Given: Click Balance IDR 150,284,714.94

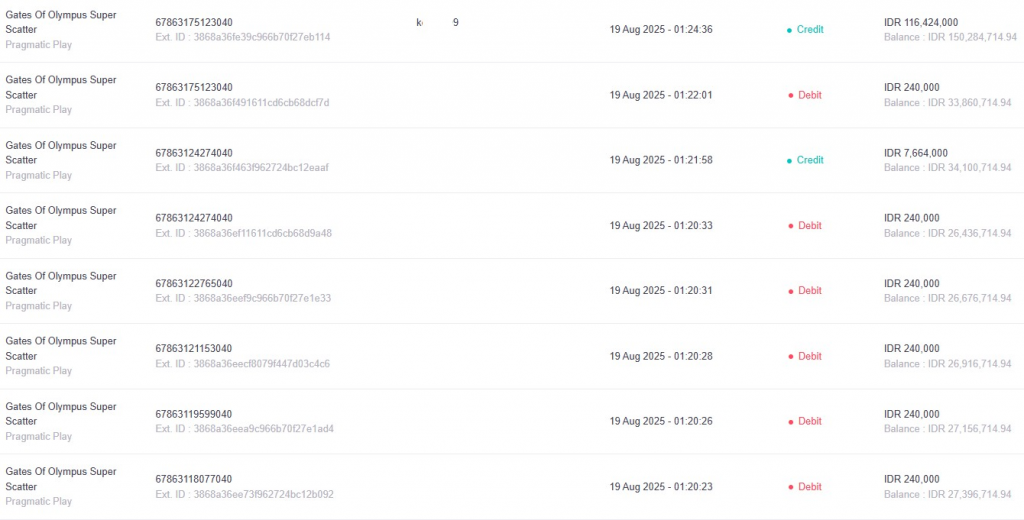Looking at the screenshot, I should 951,37.
